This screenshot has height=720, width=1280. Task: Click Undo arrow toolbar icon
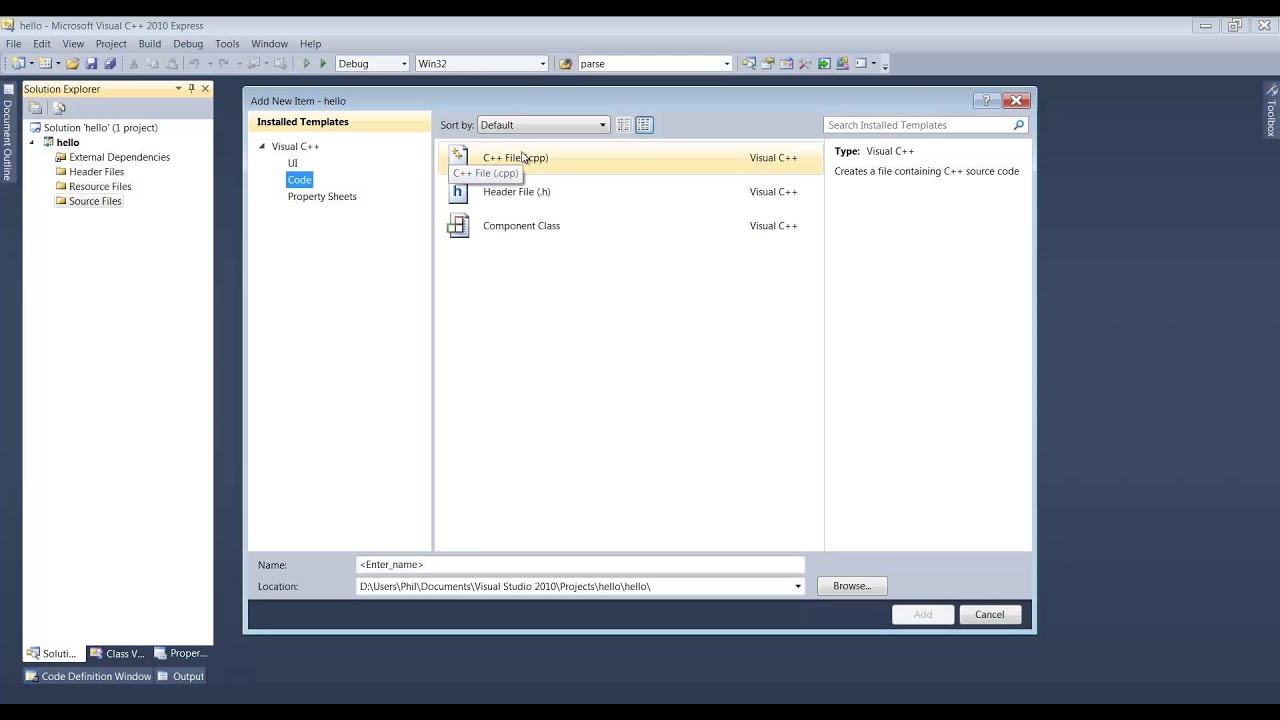coord(194,63)
